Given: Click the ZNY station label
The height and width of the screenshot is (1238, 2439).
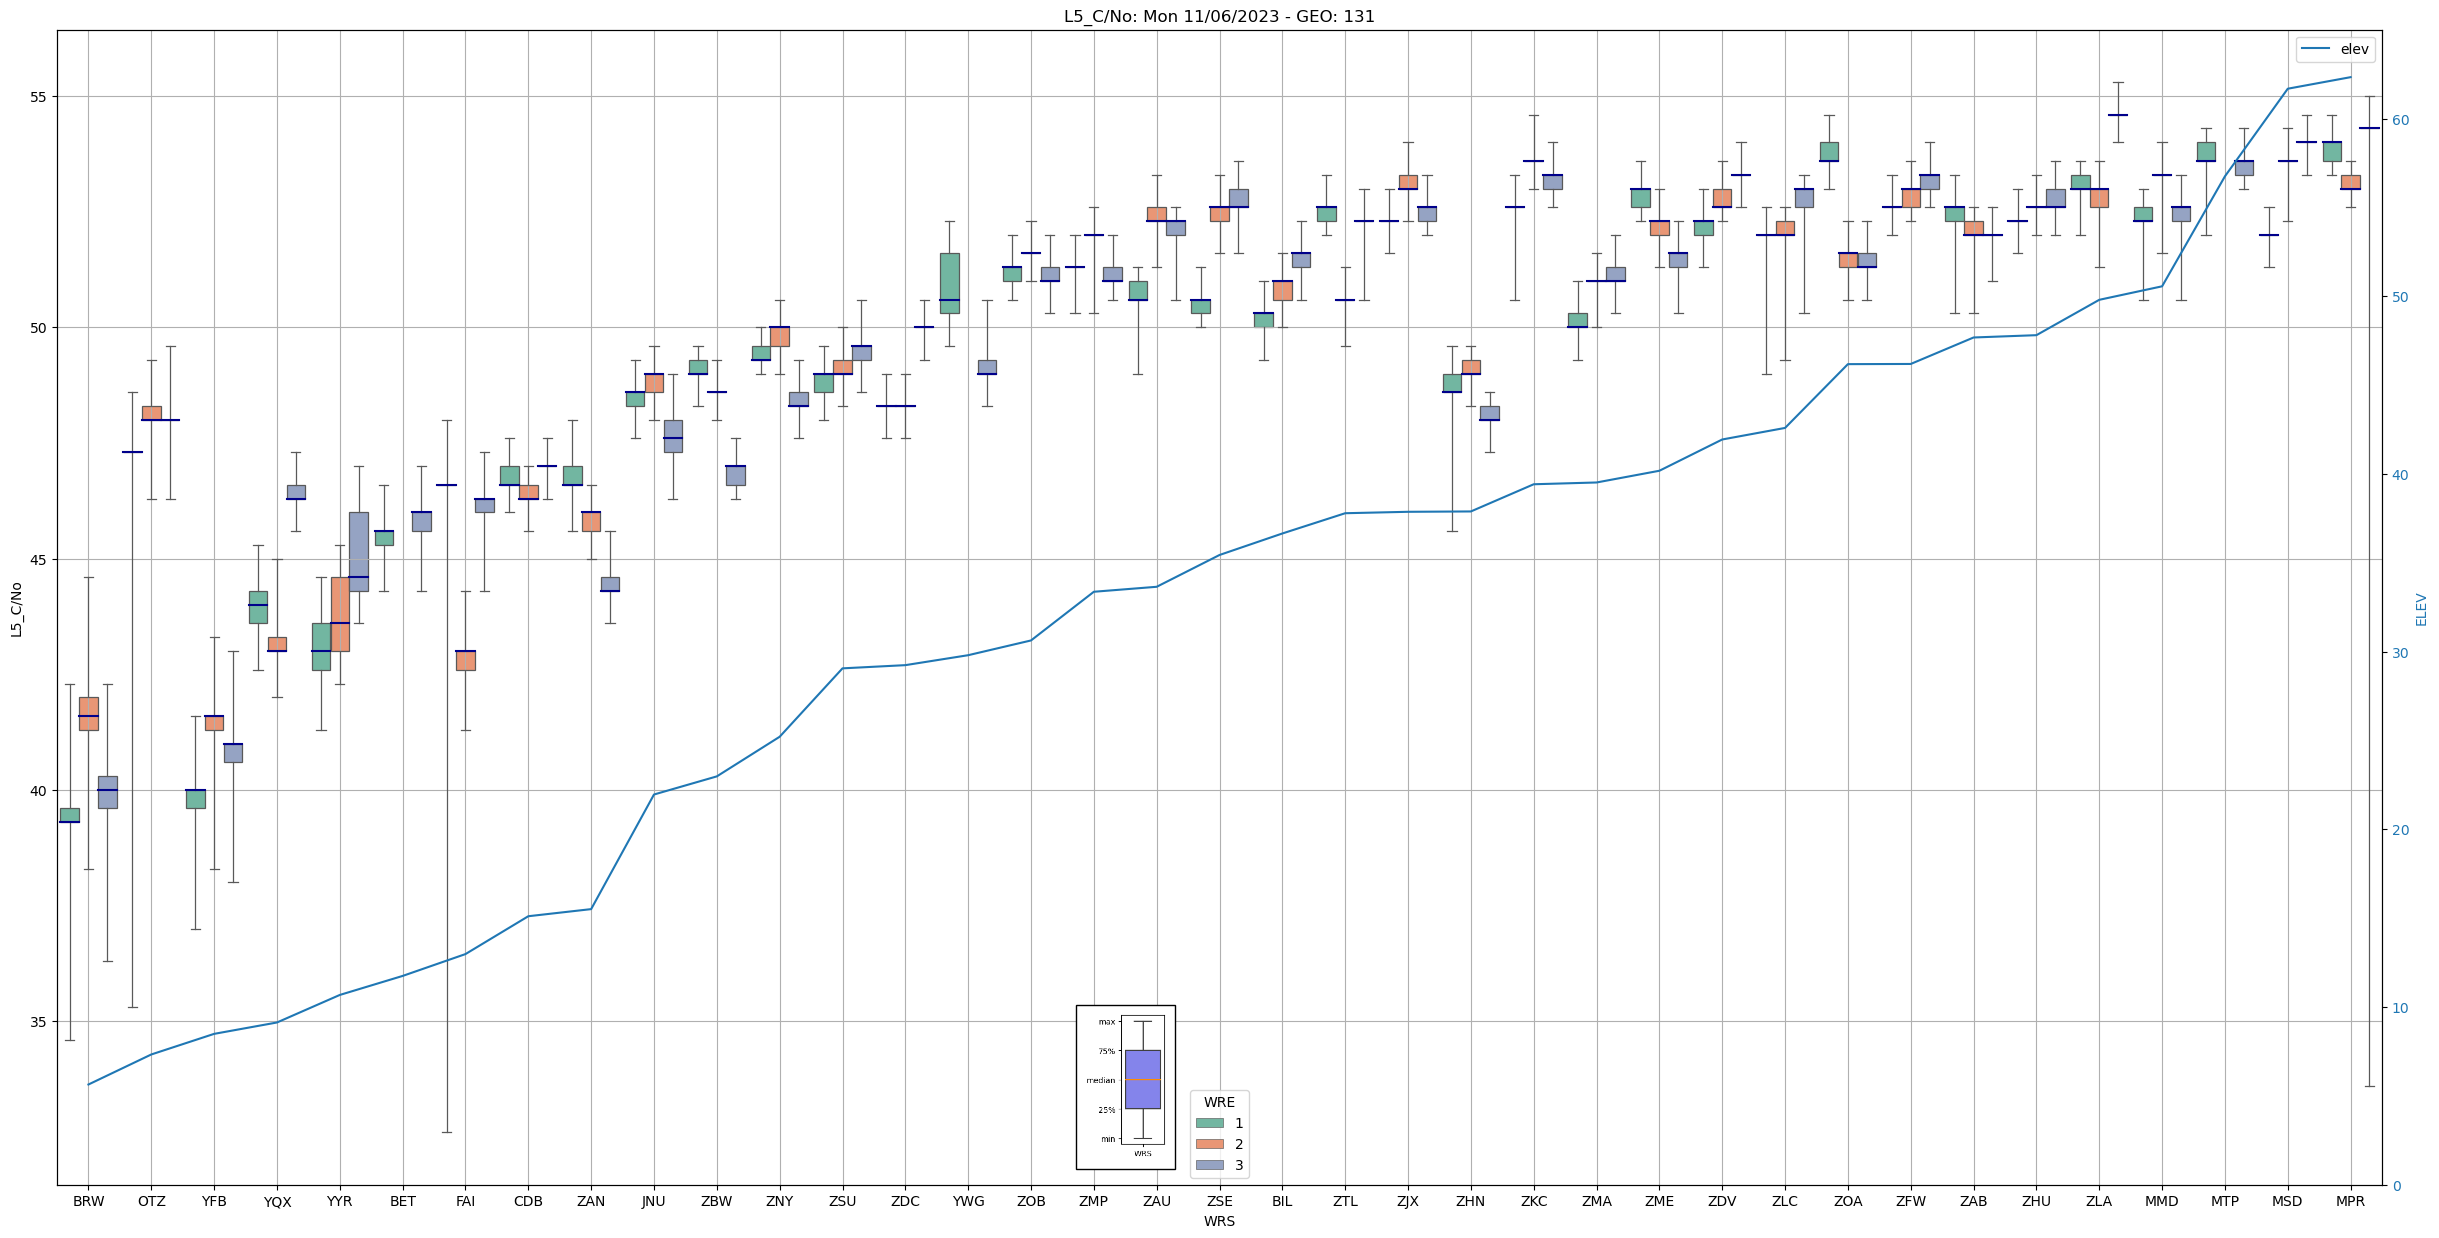Looking at the screenshot, I should click(780, 1202).
